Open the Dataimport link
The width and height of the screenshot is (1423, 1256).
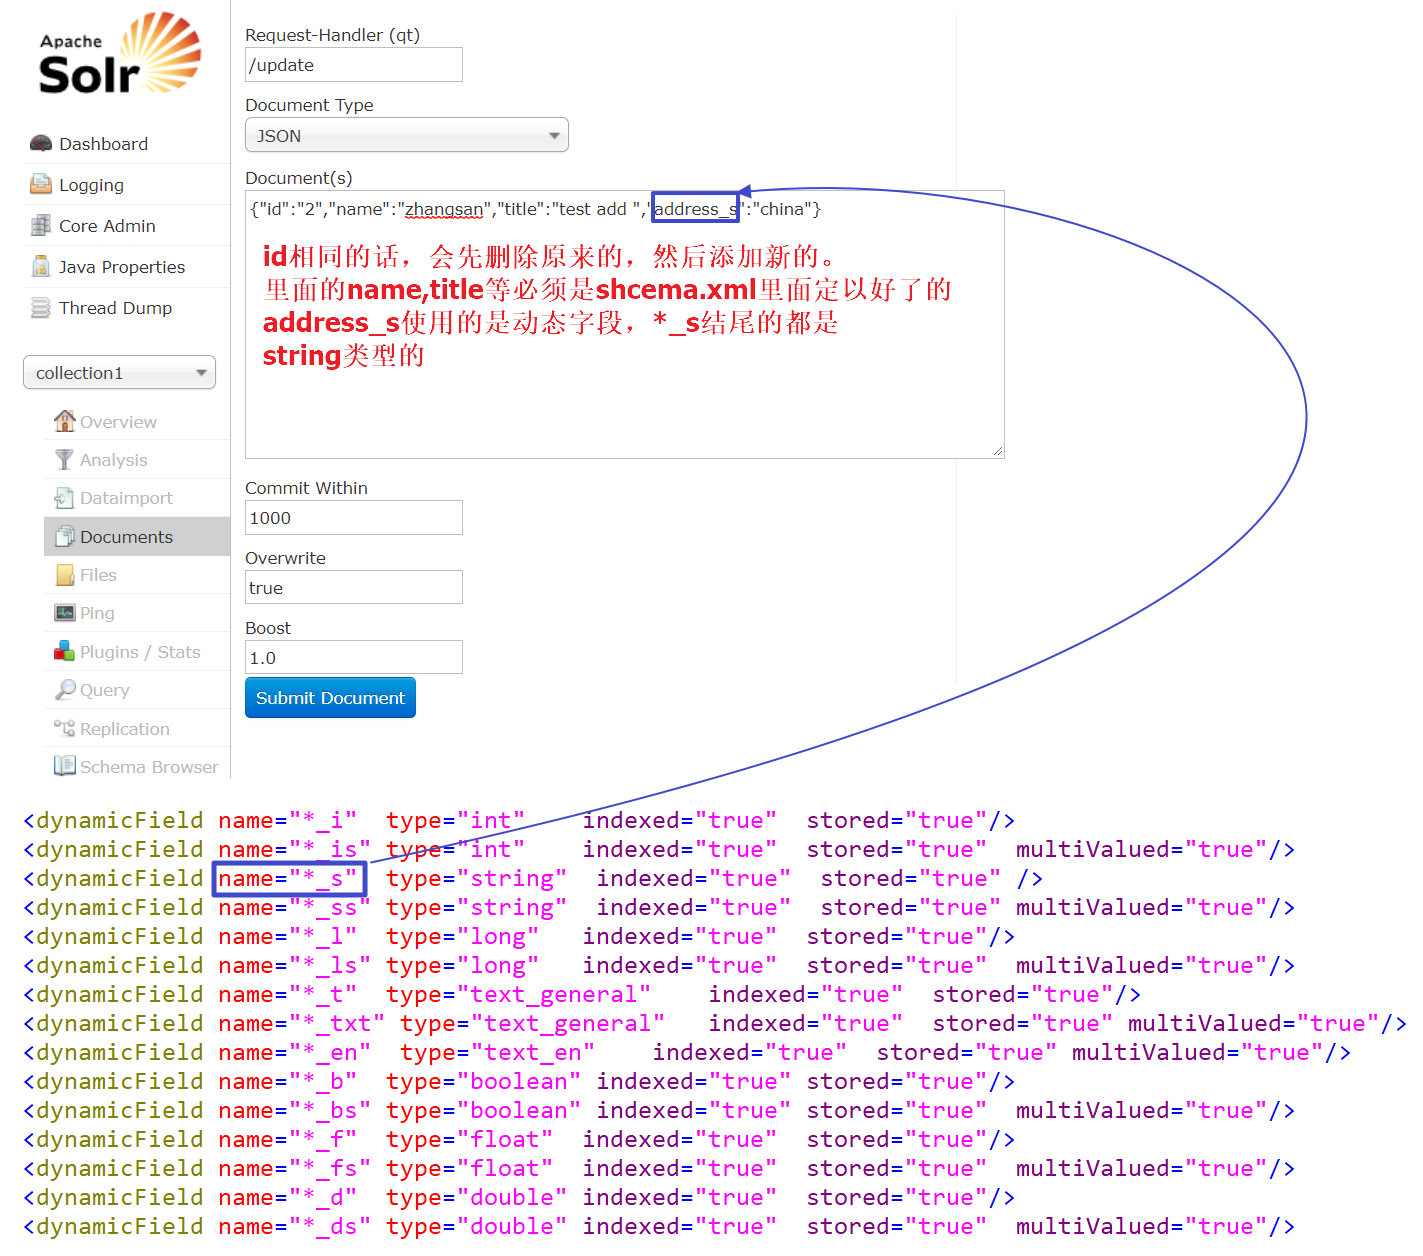point(126,498)
